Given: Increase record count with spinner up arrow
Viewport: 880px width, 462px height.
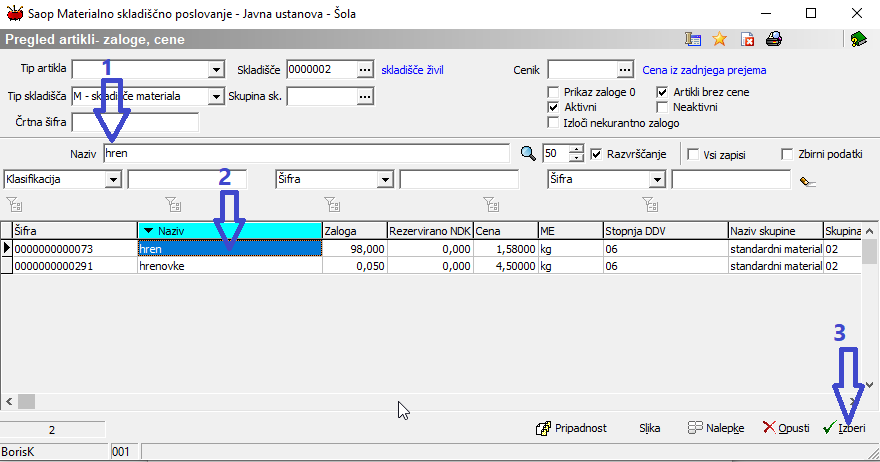Looking at the screenshot, I should [x=576, y=149].
